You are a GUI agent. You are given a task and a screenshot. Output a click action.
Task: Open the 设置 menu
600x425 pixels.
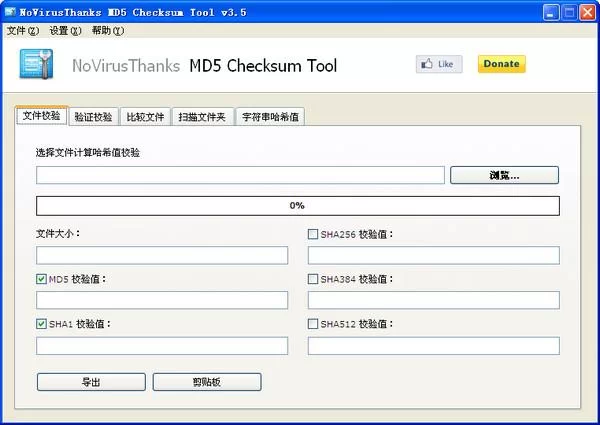(65, 31)
